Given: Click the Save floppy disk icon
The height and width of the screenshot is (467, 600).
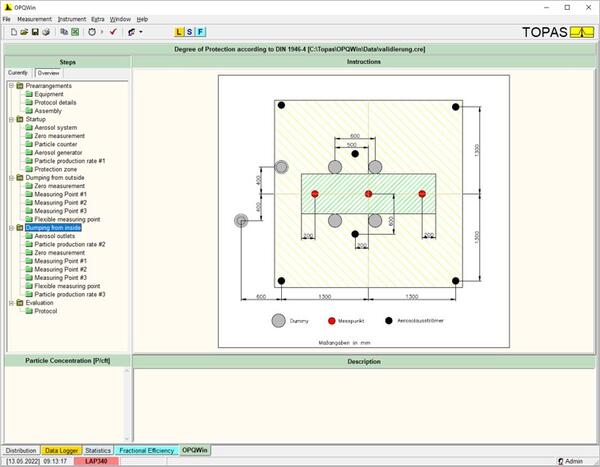Looking at the screenshot, I should [35, 32].
